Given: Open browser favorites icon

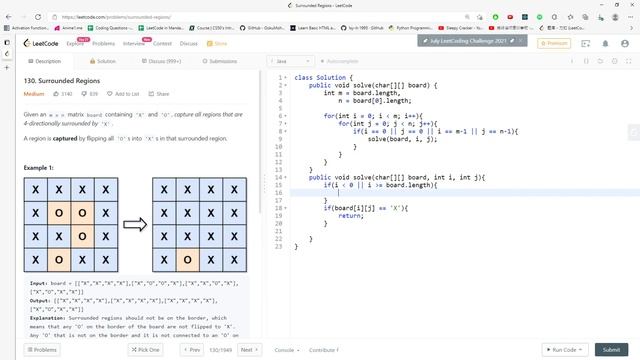Looking at the screenshot, I should coord(570,17).
